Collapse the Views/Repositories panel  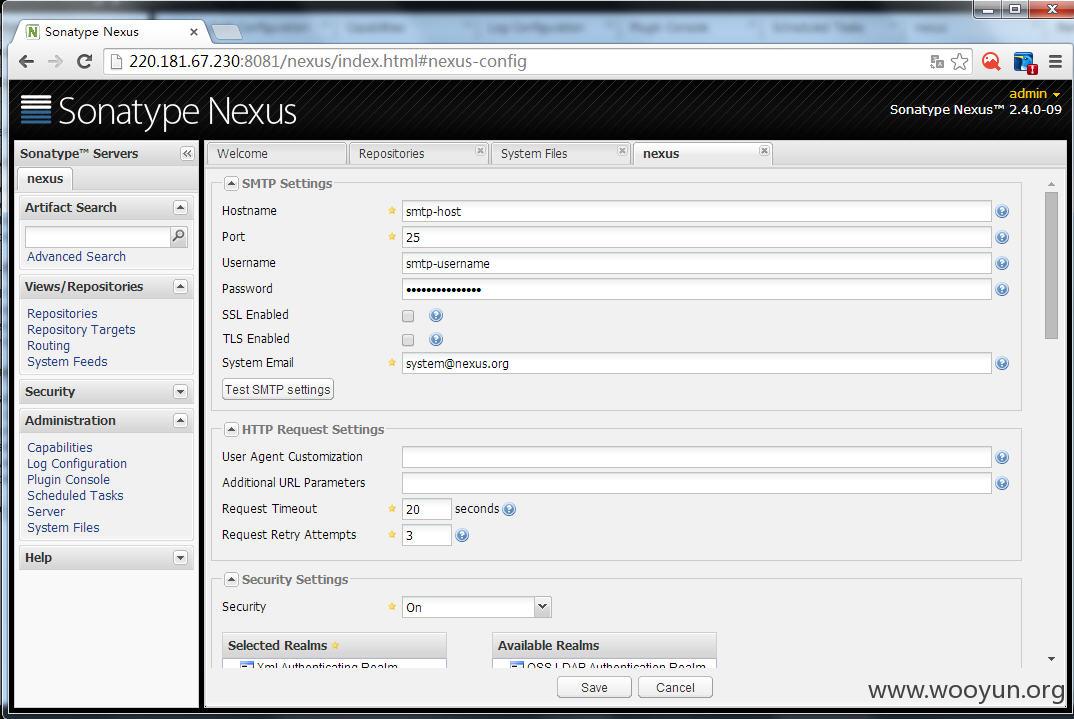pyautogui.click(x=180, y=286)
